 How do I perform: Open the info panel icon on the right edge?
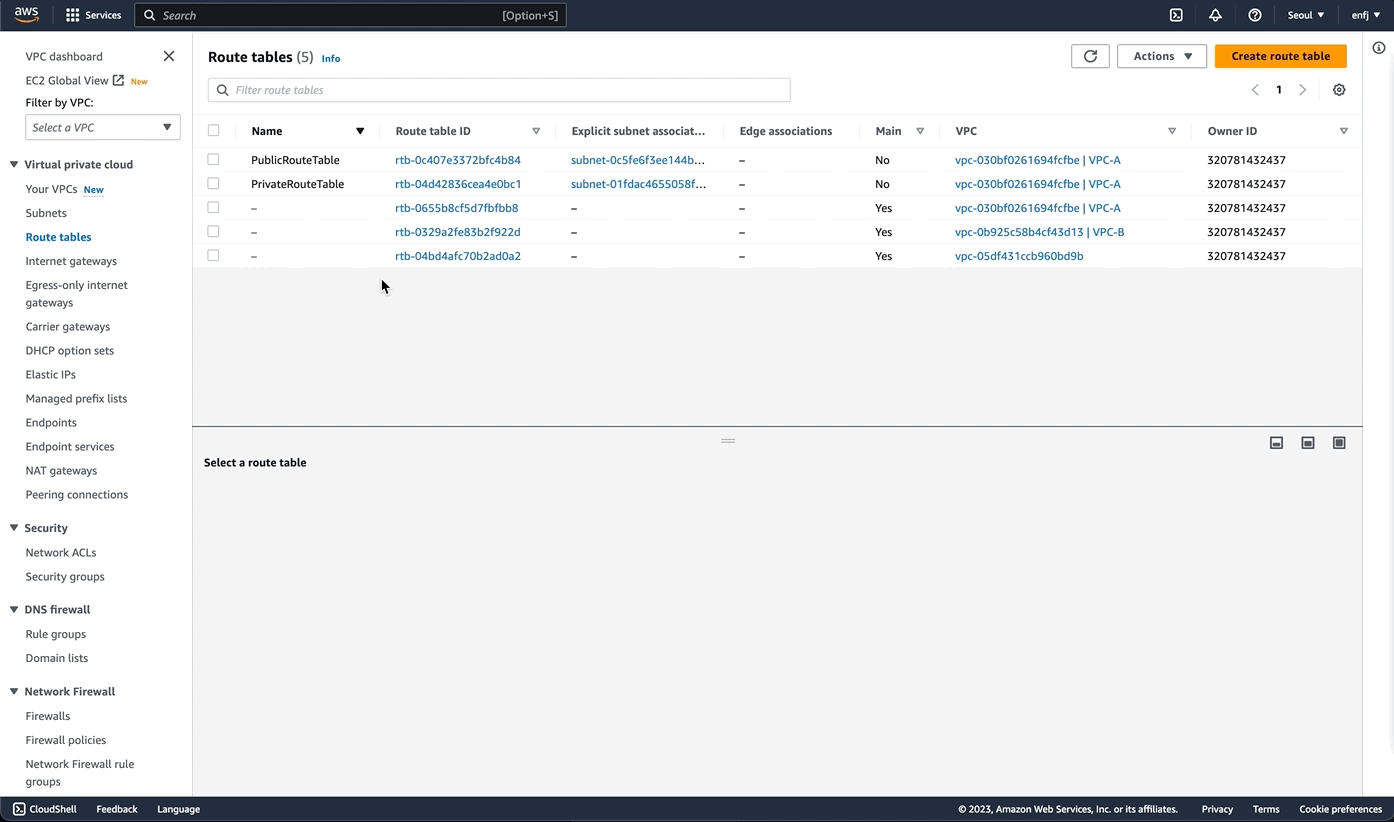[x=1378, y=48]
